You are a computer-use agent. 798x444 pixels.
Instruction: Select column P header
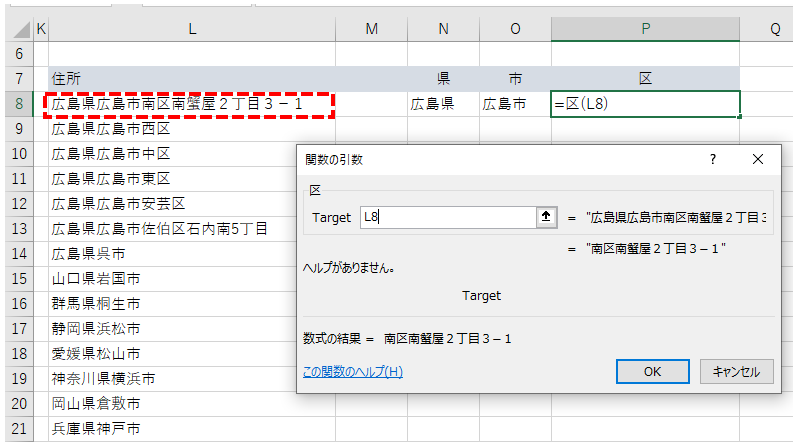click(645, 30)
